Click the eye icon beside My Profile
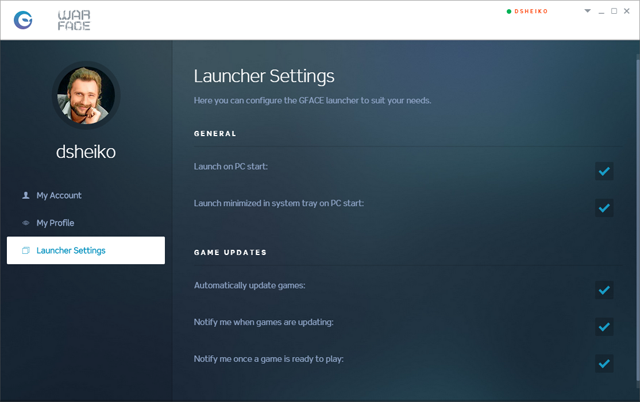Image resolution: width=640 pixels, height=402 pixels. click(x=25, y=223)
